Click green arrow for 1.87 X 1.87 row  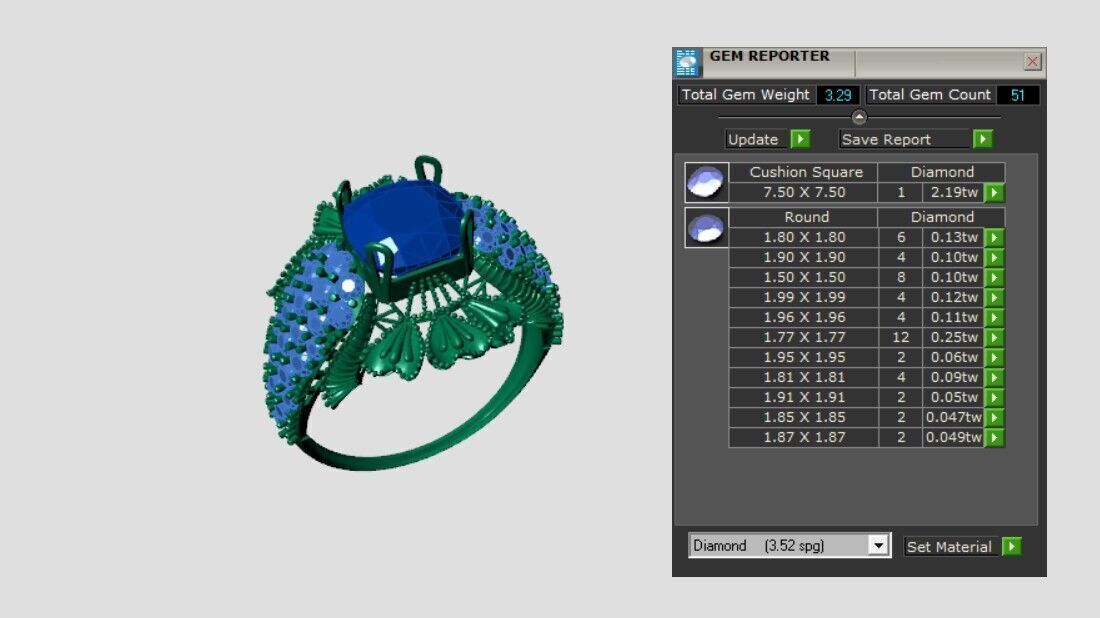[x=994, y=437]
